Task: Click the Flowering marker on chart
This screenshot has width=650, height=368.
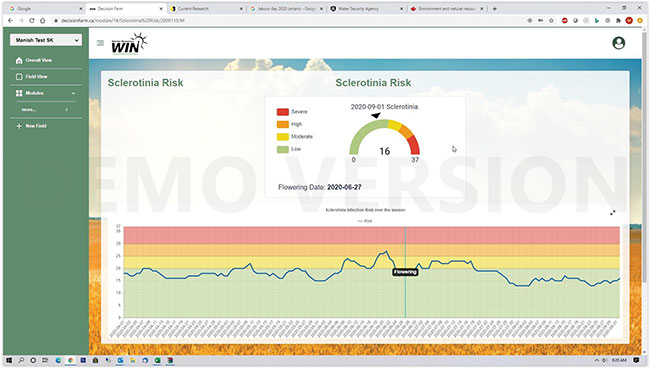Action: 405,272
